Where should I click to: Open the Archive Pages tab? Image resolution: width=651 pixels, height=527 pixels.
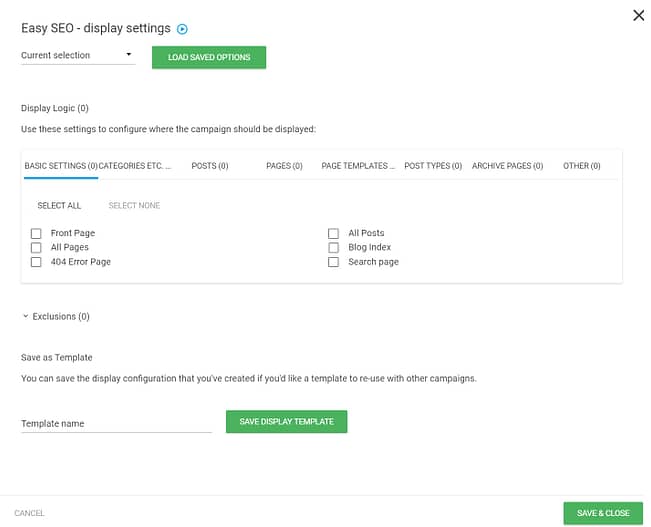tap(507, 166)
